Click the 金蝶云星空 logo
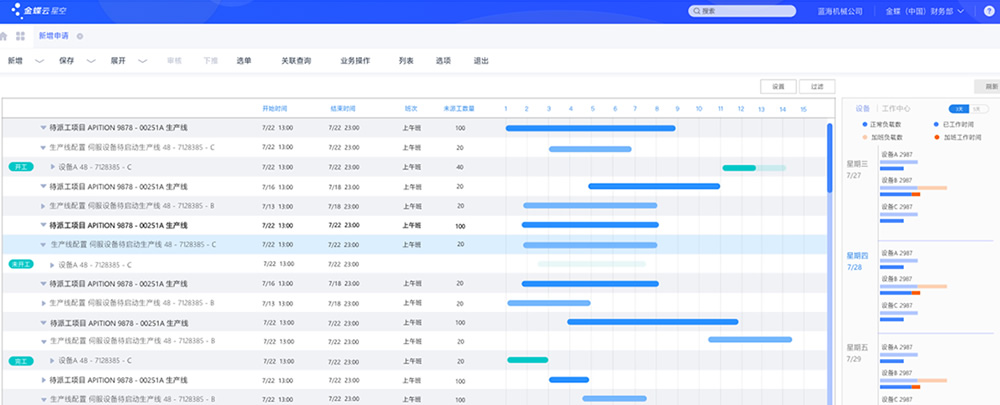Image resolution: width=1000 pixels, height=405 pixels. click(x=38, y=11)
